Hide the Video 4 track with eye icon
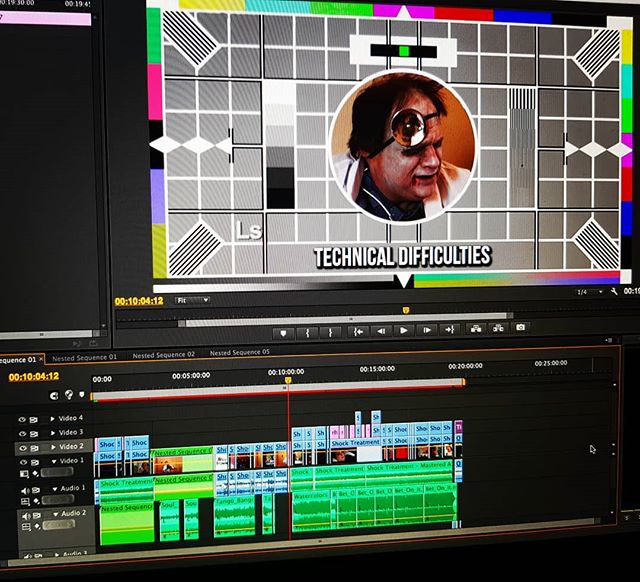Screen dimensions: 640x582 [22, 419]
